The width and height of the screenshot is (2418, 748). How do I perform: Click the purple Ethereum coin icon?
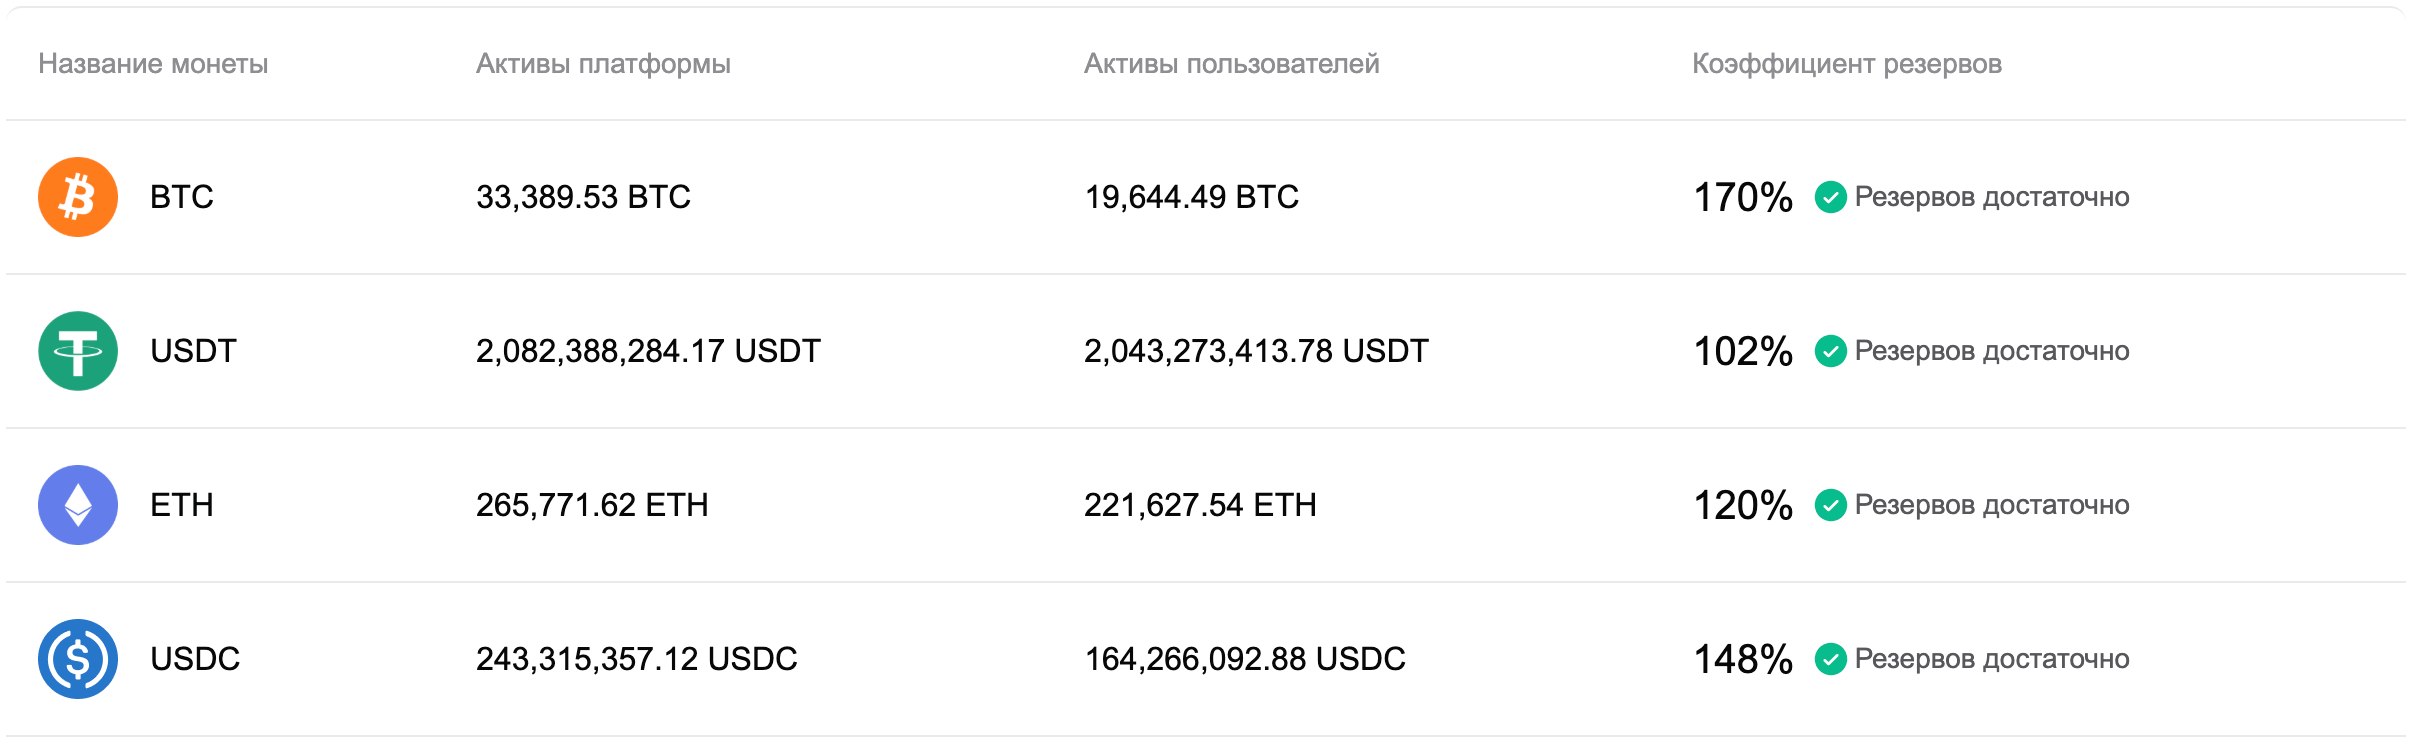(78, 505)
